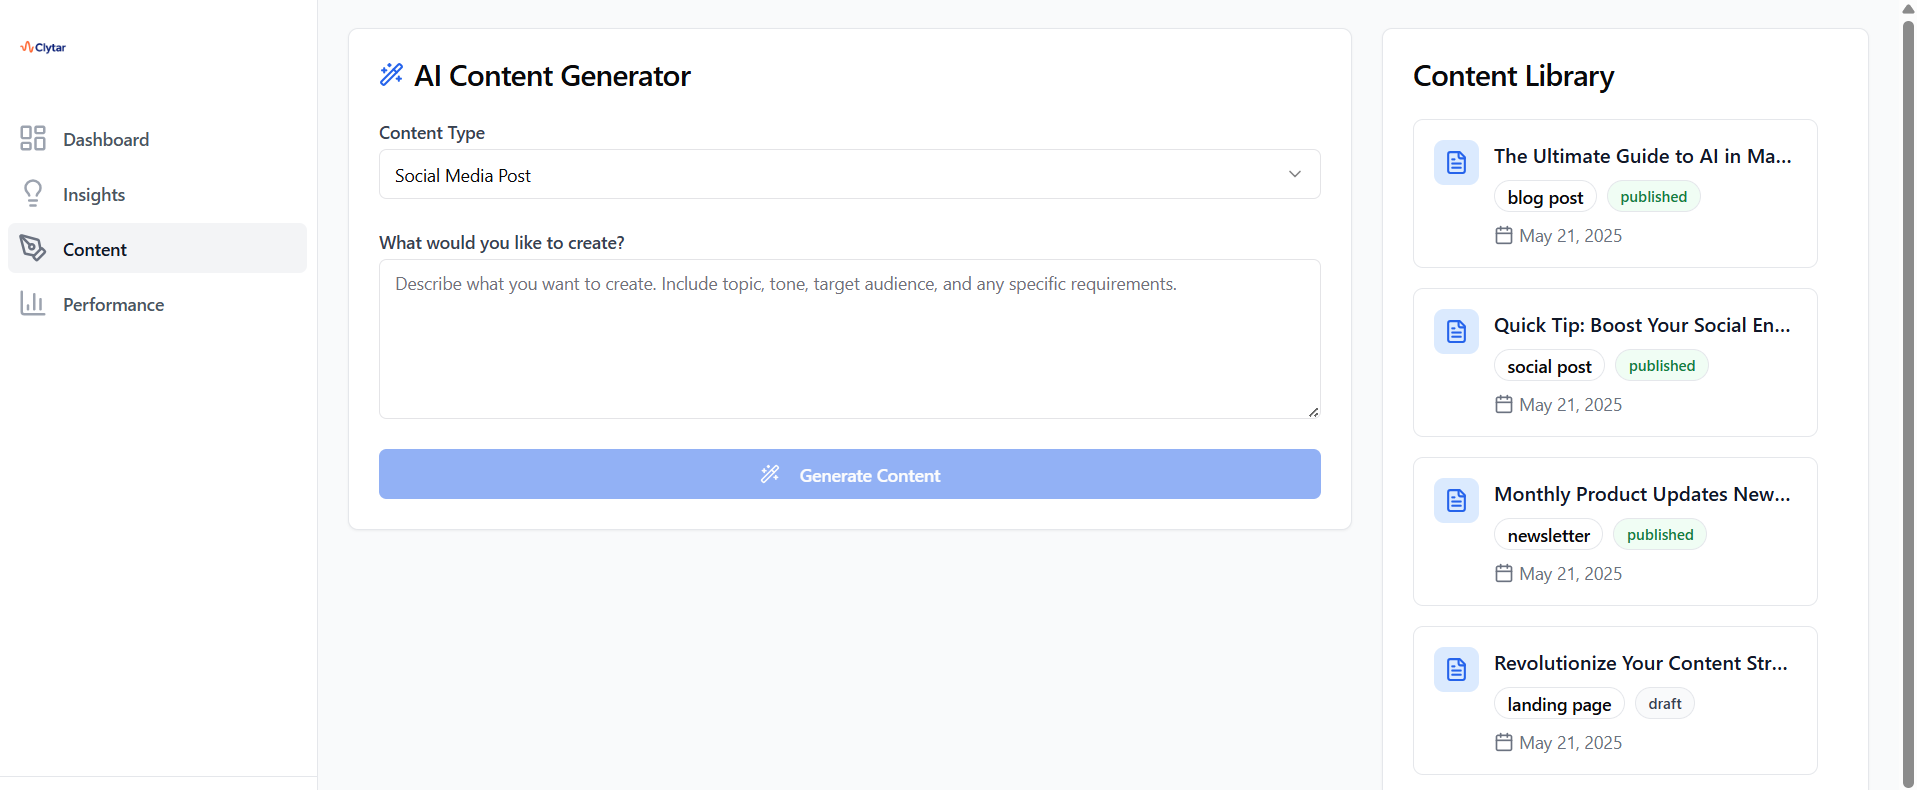Click calendar icon under Quick Tip item
Image resolution: width=1917 pixels, height=790 pixels.
[x=1503, y=404]
